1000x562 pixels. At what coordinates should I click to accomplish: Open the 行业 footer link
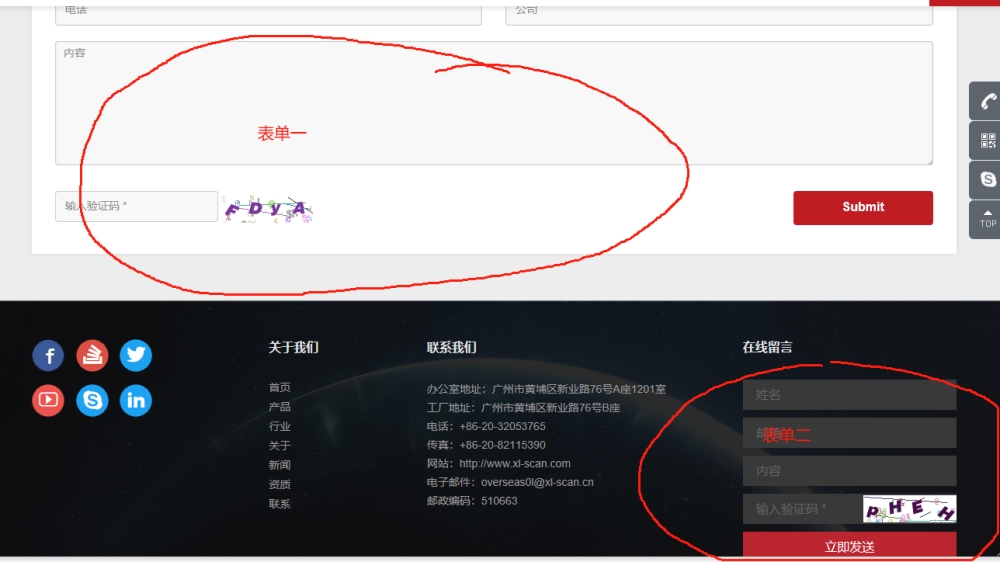coord(279,426)
